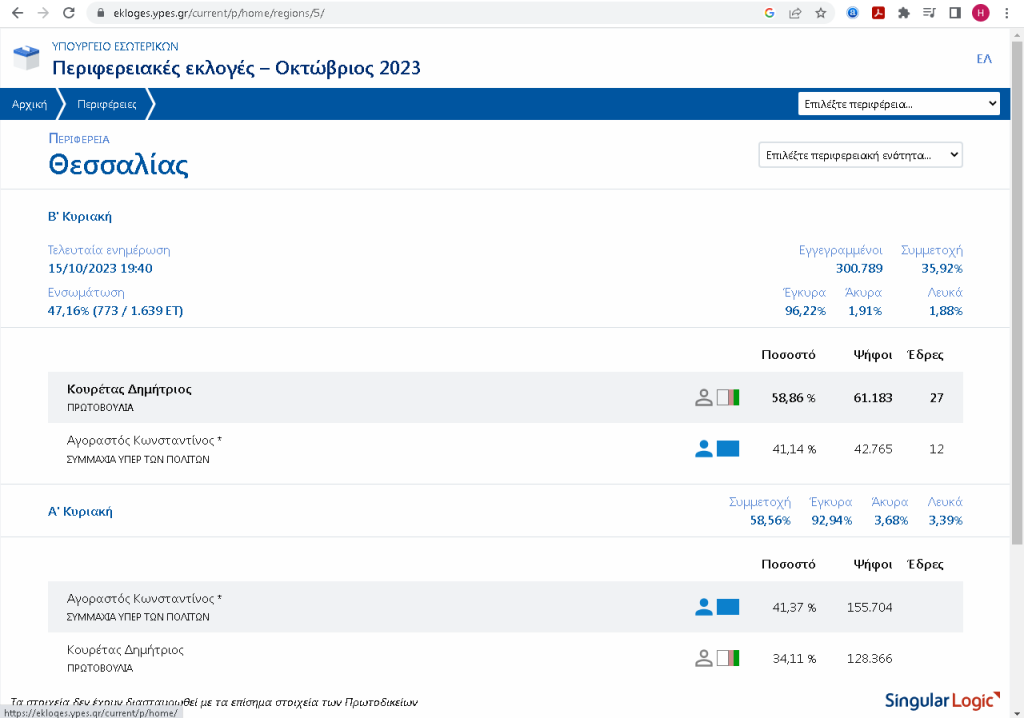Expand the 'Επιλέξτε περιφερειακή ενότητα...' dropdown
This screenshot has width=1024, height=718.
(861, 155)
